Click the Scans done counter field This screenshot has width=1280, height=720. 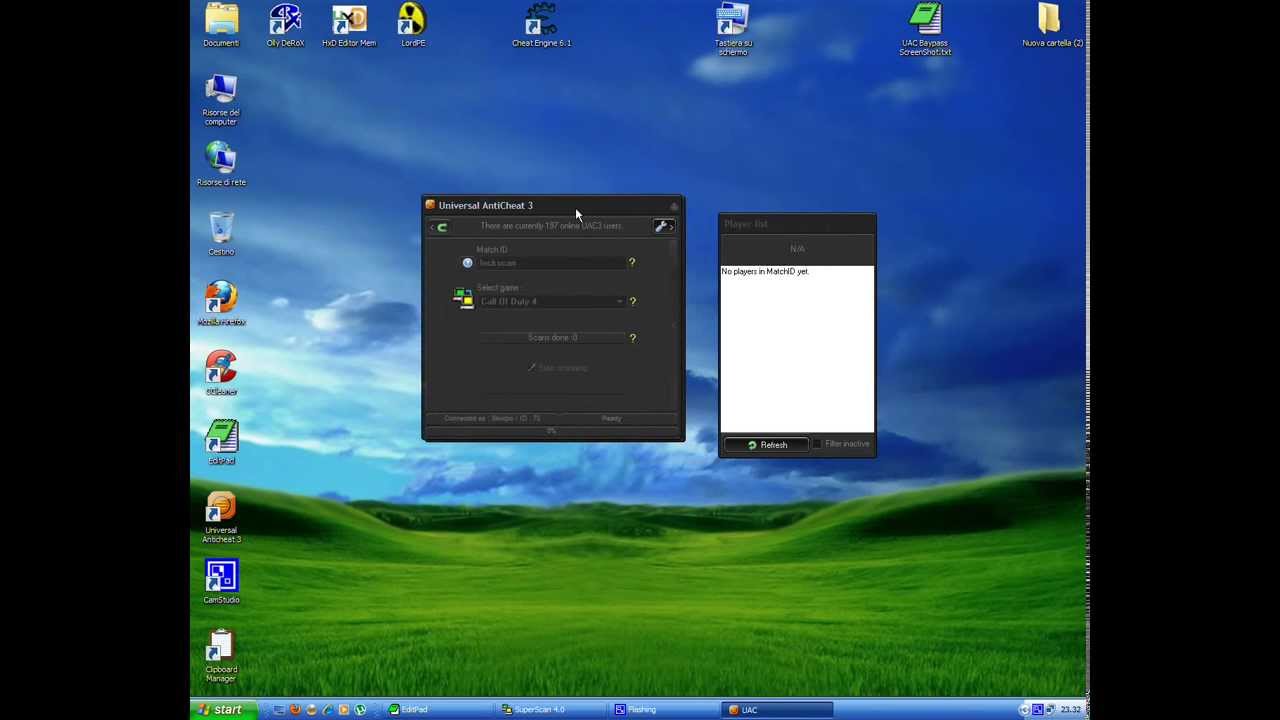click(552, 338)
